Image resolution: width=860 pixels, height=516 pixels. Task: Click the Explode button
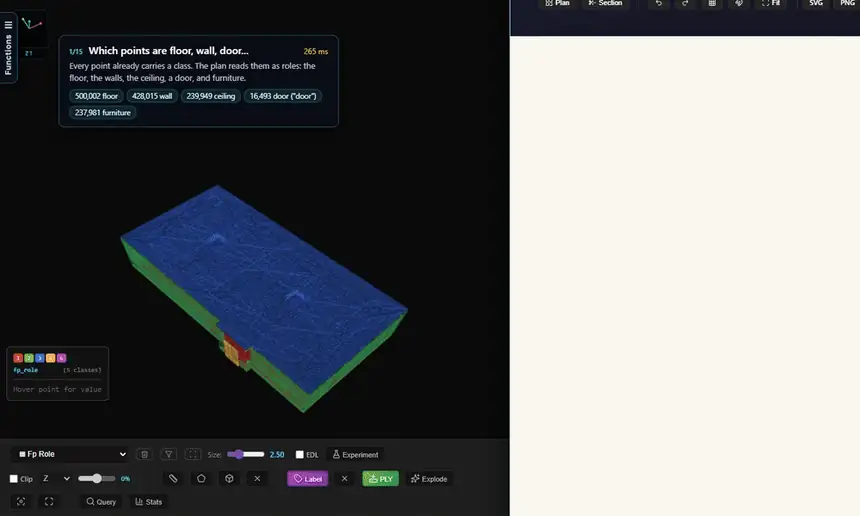click(429, 479)
